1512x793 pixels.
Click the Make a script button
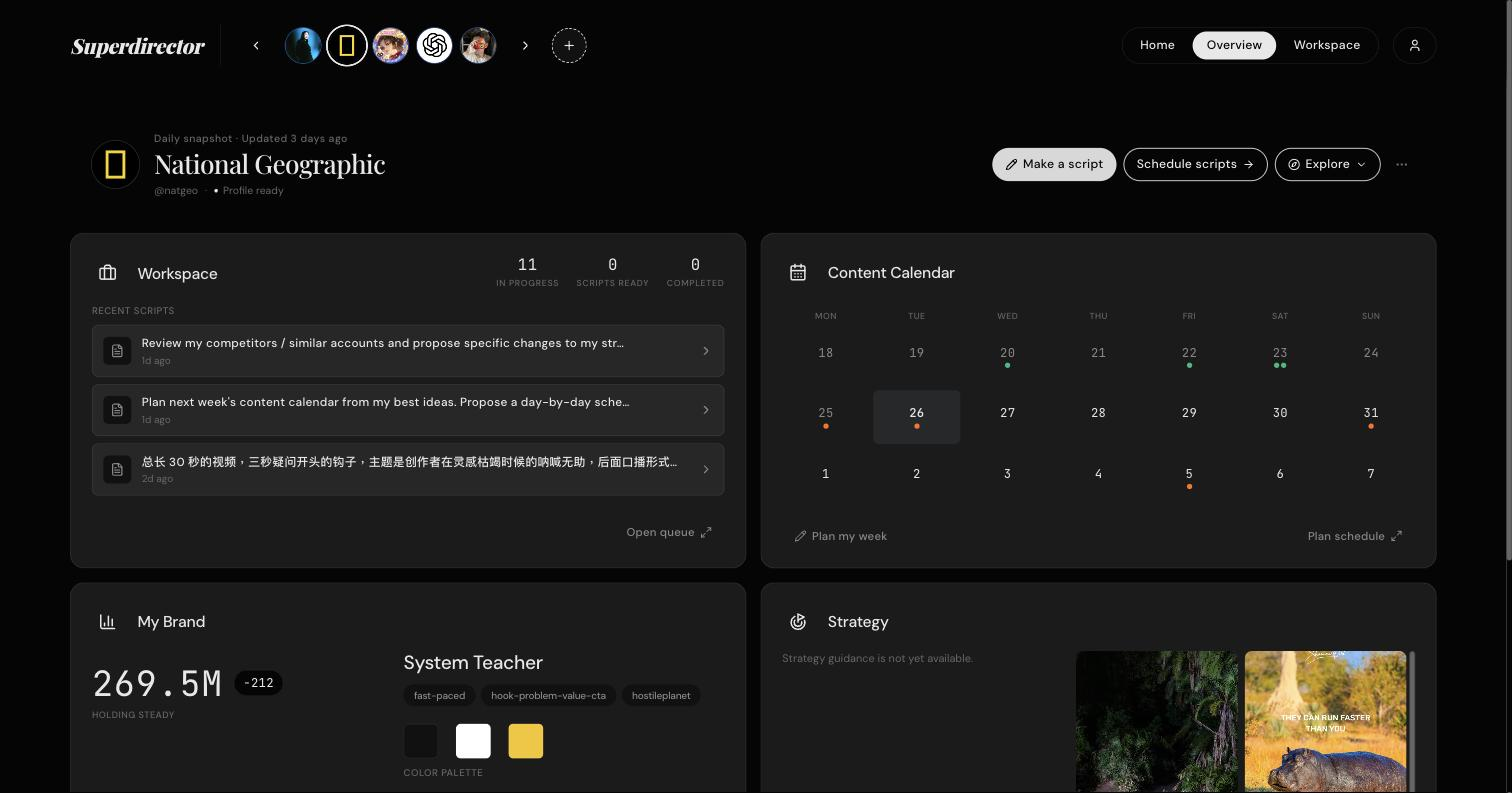(x=1054, y=164)
